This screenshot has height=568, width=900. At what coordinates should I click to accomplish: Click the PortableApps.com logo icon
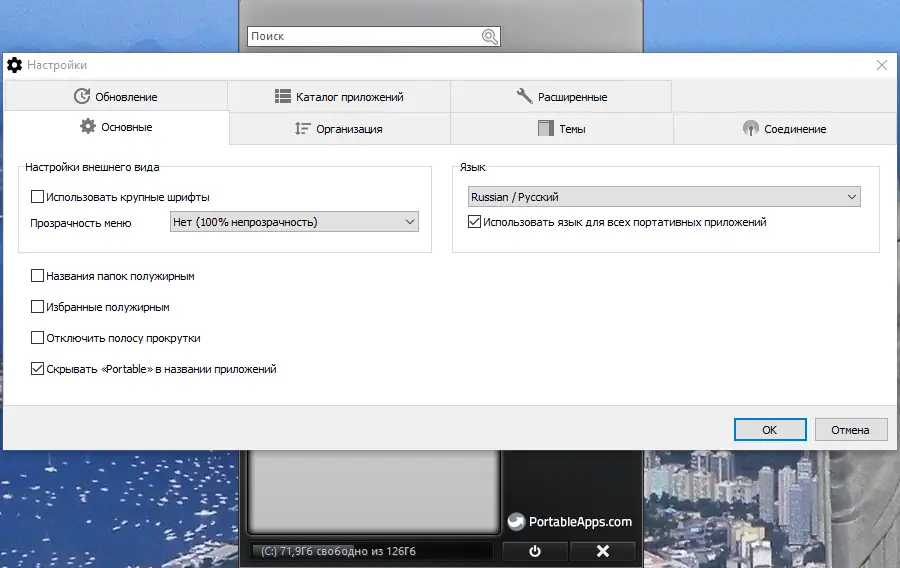(516, 522)
